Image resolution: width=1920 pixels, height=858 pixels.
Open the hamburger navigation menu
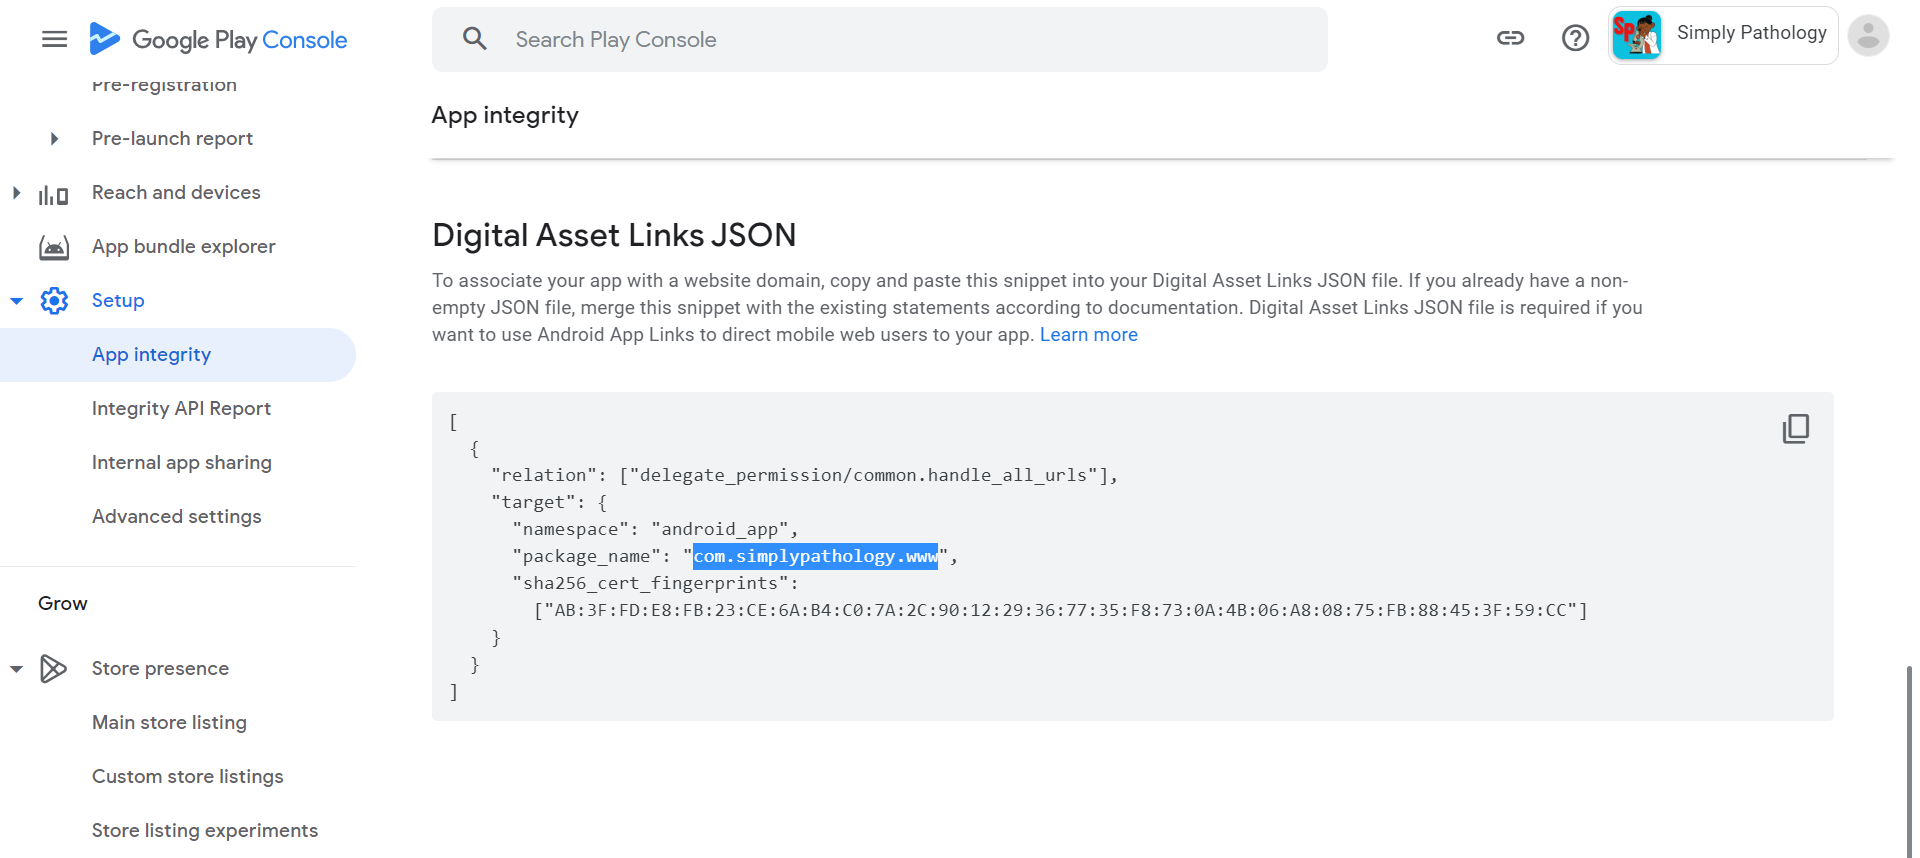coord(54,39)
